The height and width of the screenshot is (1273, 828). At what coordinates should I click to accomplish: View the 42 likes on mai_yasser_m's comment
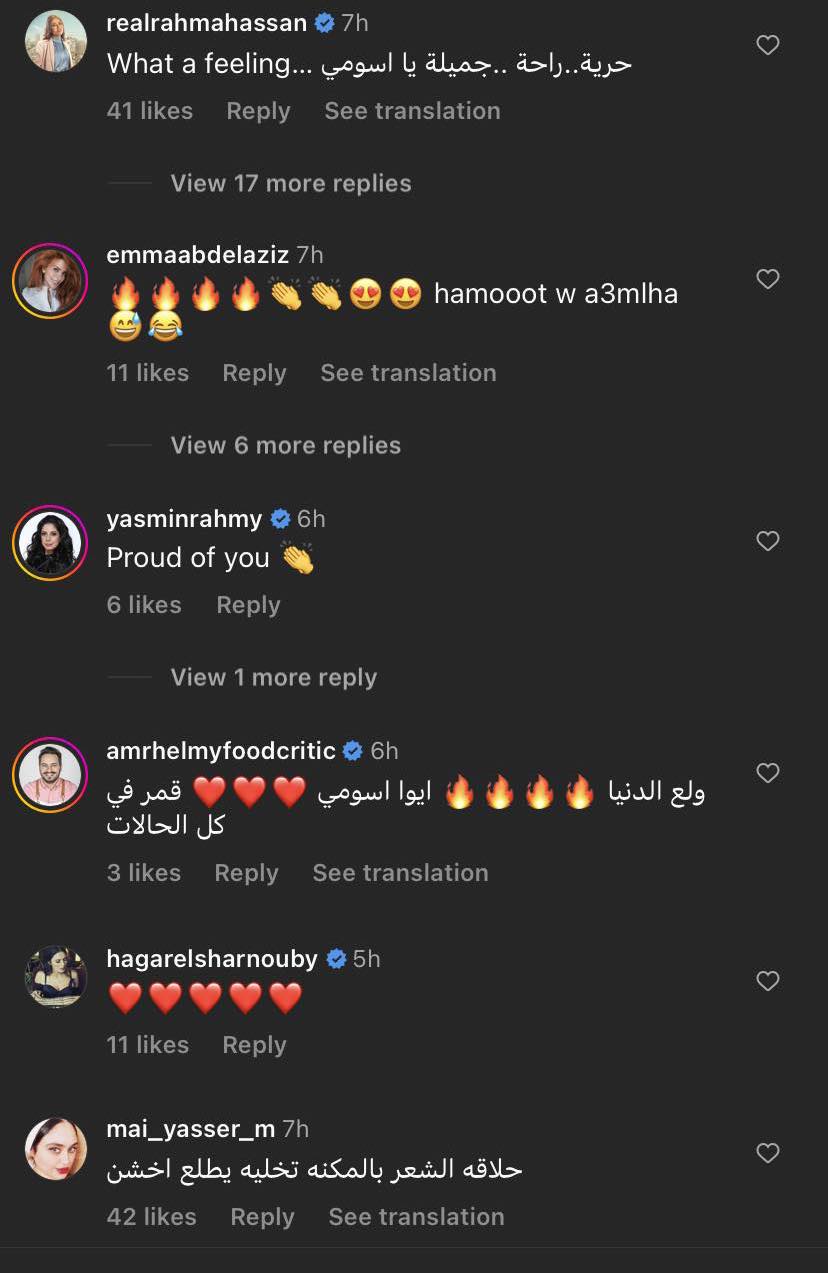152,1217
